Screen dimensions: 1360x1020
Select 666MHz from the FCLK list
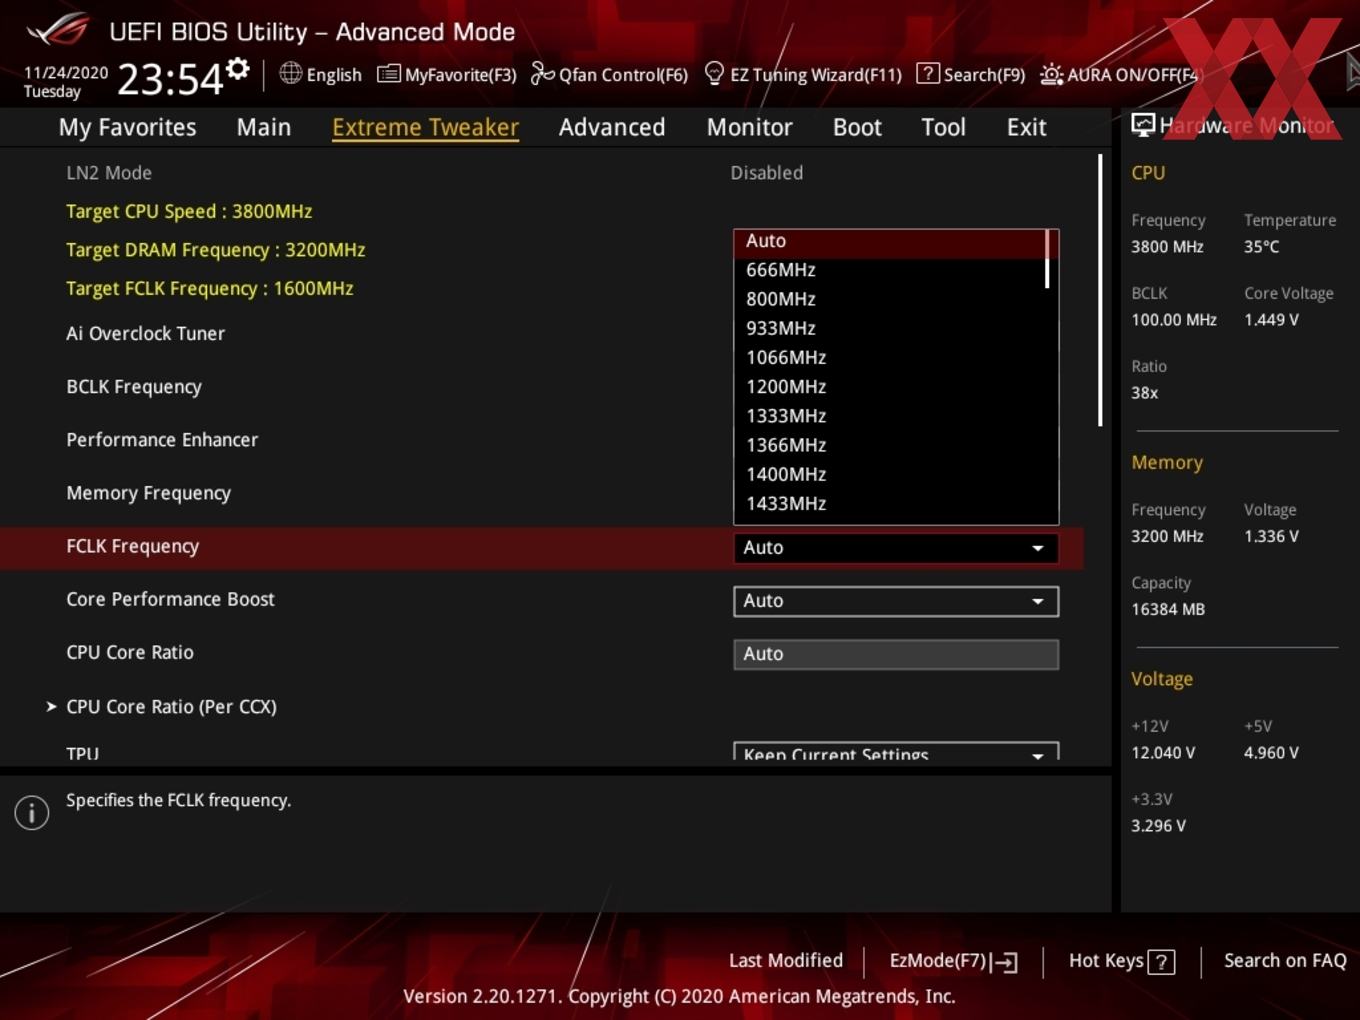[x=890, y=270]
